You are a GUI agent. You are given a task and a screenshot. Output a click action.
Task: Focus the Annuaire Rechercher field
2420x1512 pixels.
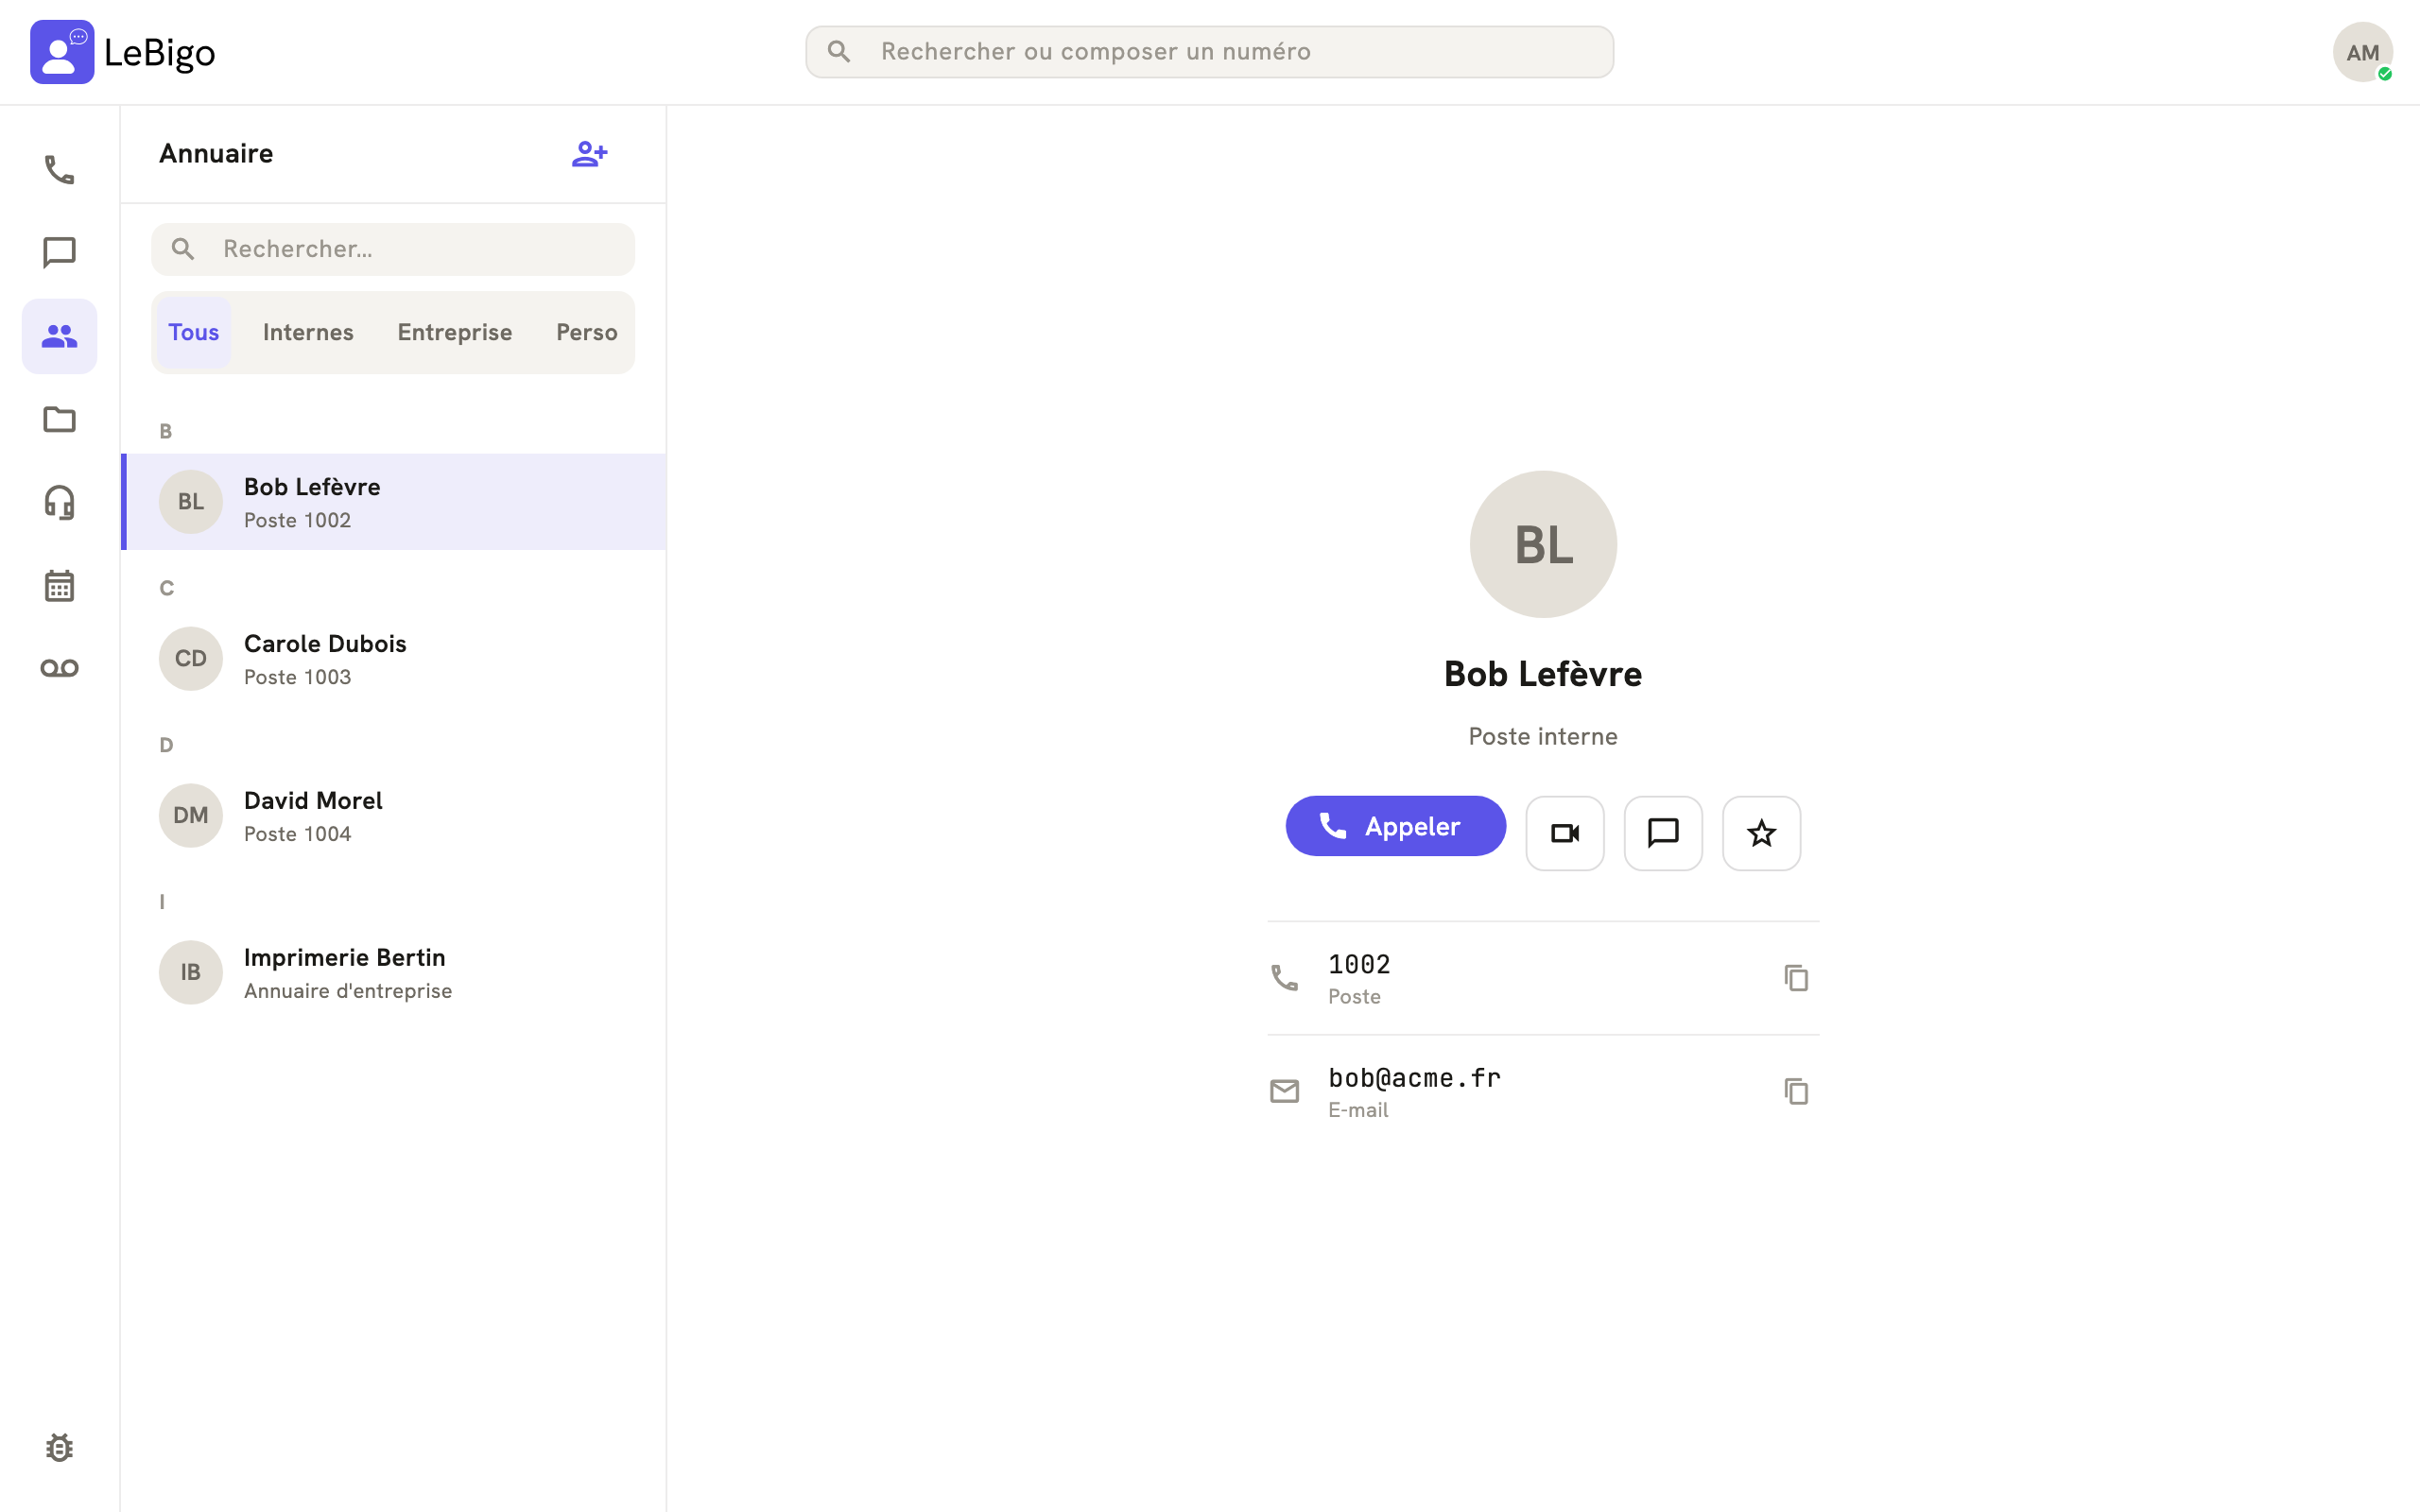pos(393,249)
